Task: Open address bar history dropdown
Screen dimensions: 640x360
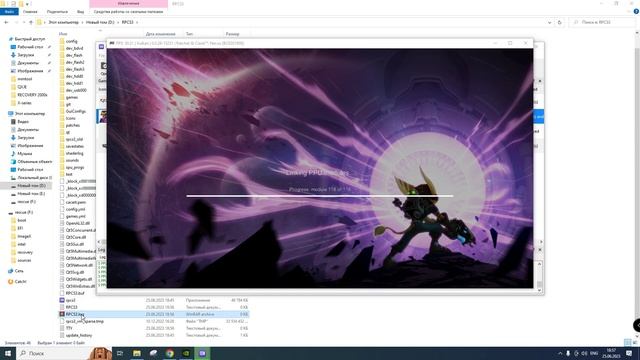Action: [x=549, y=22]
